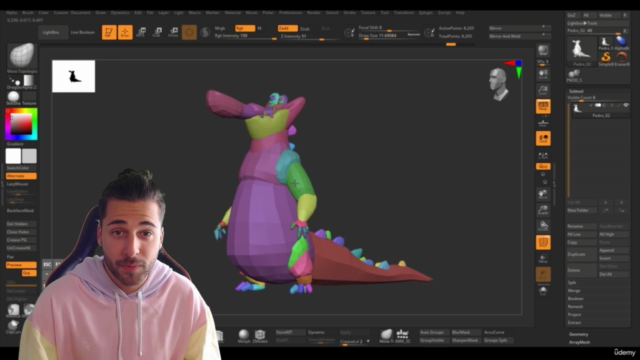Click the BPR render icon

[x=543, y=51]
